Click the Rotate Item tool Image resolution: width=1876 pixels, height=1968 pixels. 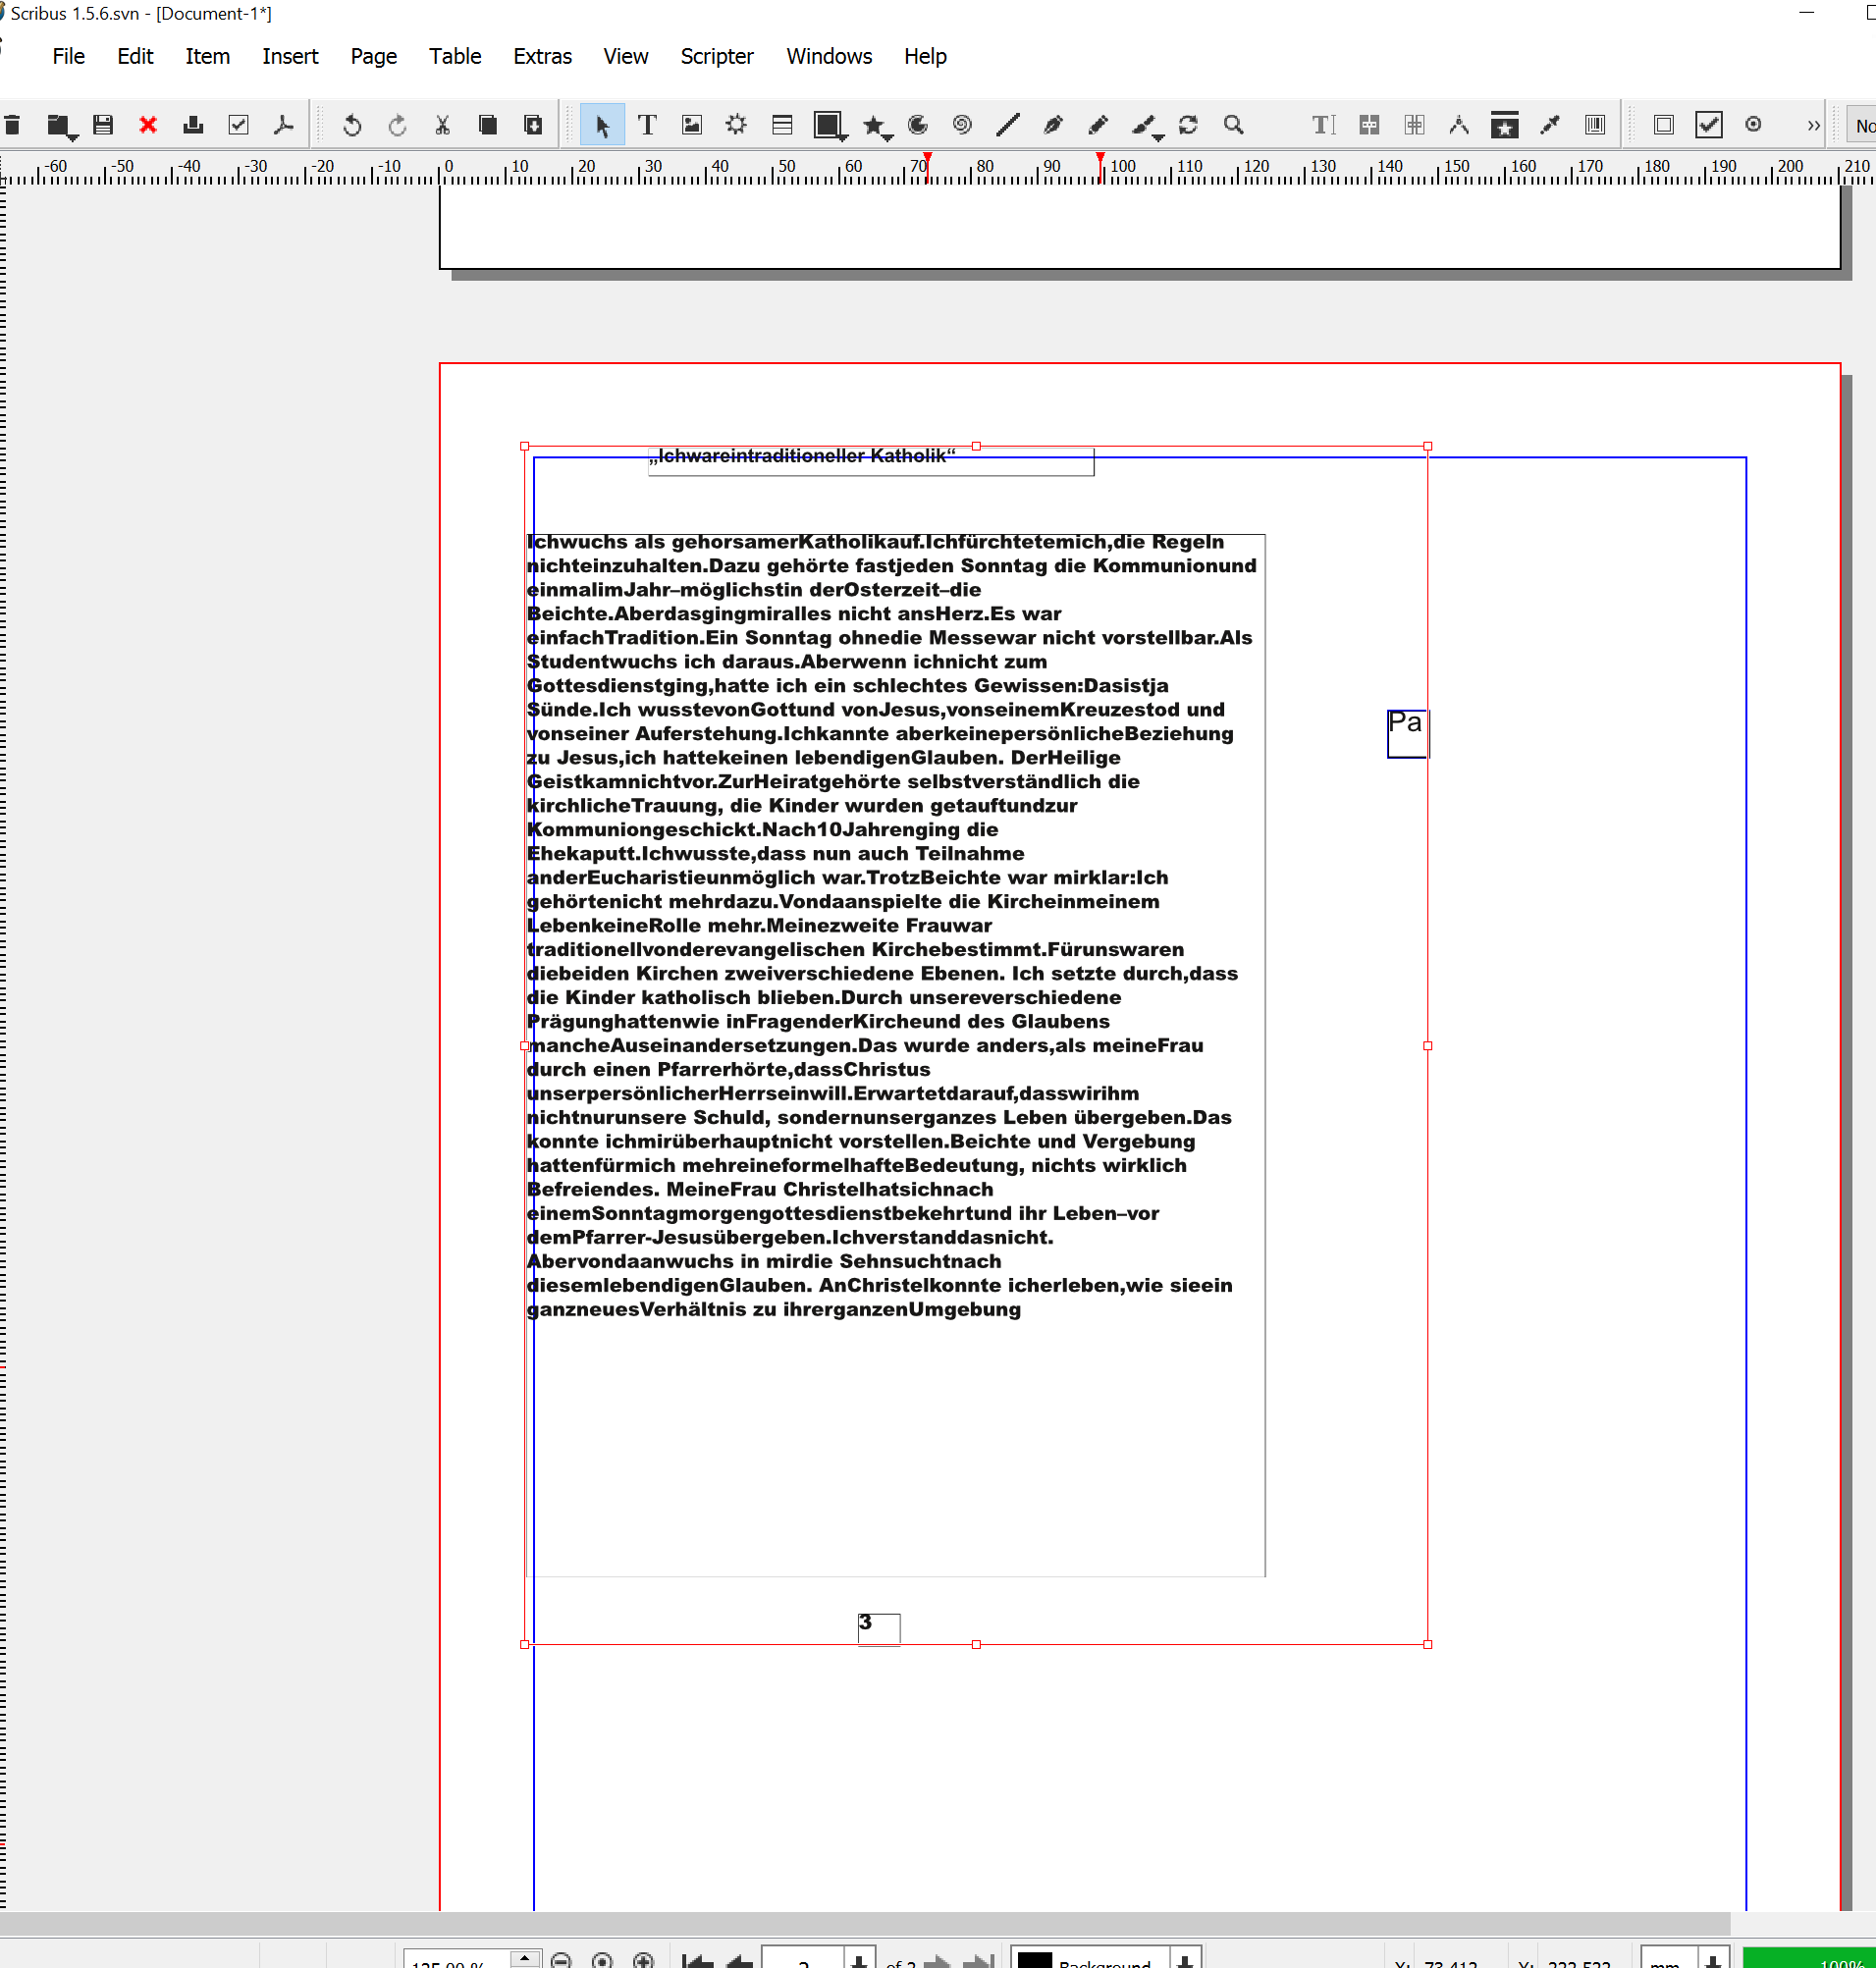(1188, 125)
